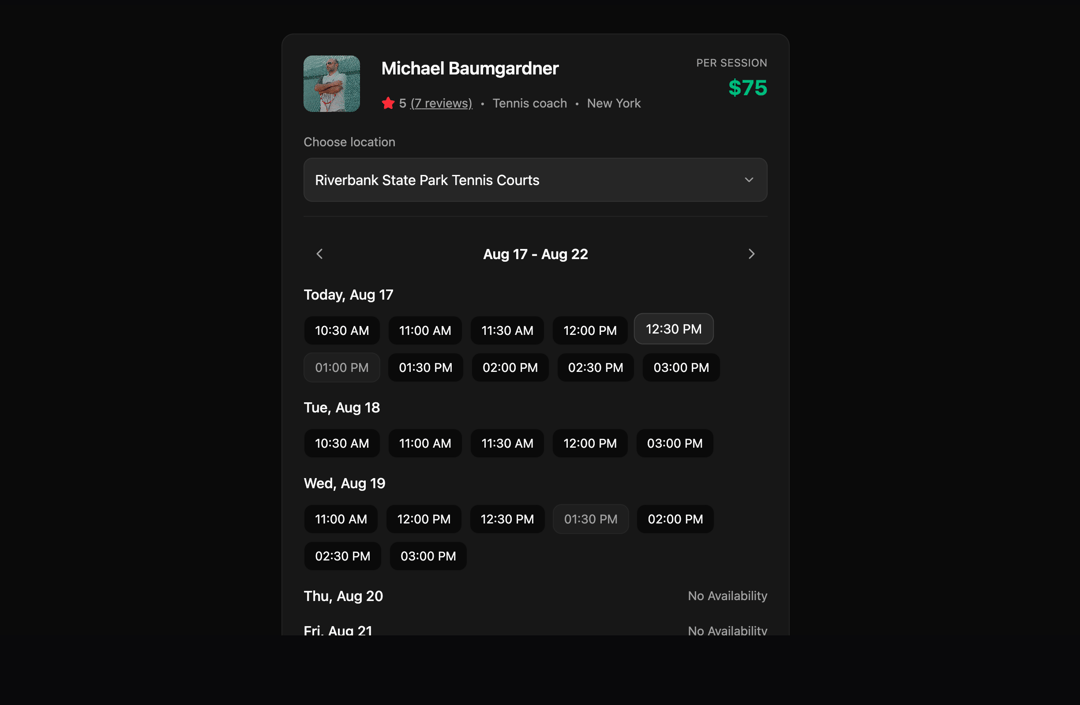Open Michael Baumgardner's profile photo

[x=332, y=84]
